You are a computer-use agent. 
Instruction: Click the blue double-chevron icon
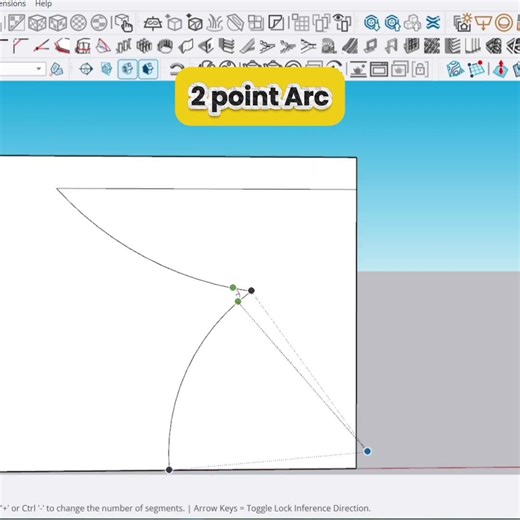point(433,23)
